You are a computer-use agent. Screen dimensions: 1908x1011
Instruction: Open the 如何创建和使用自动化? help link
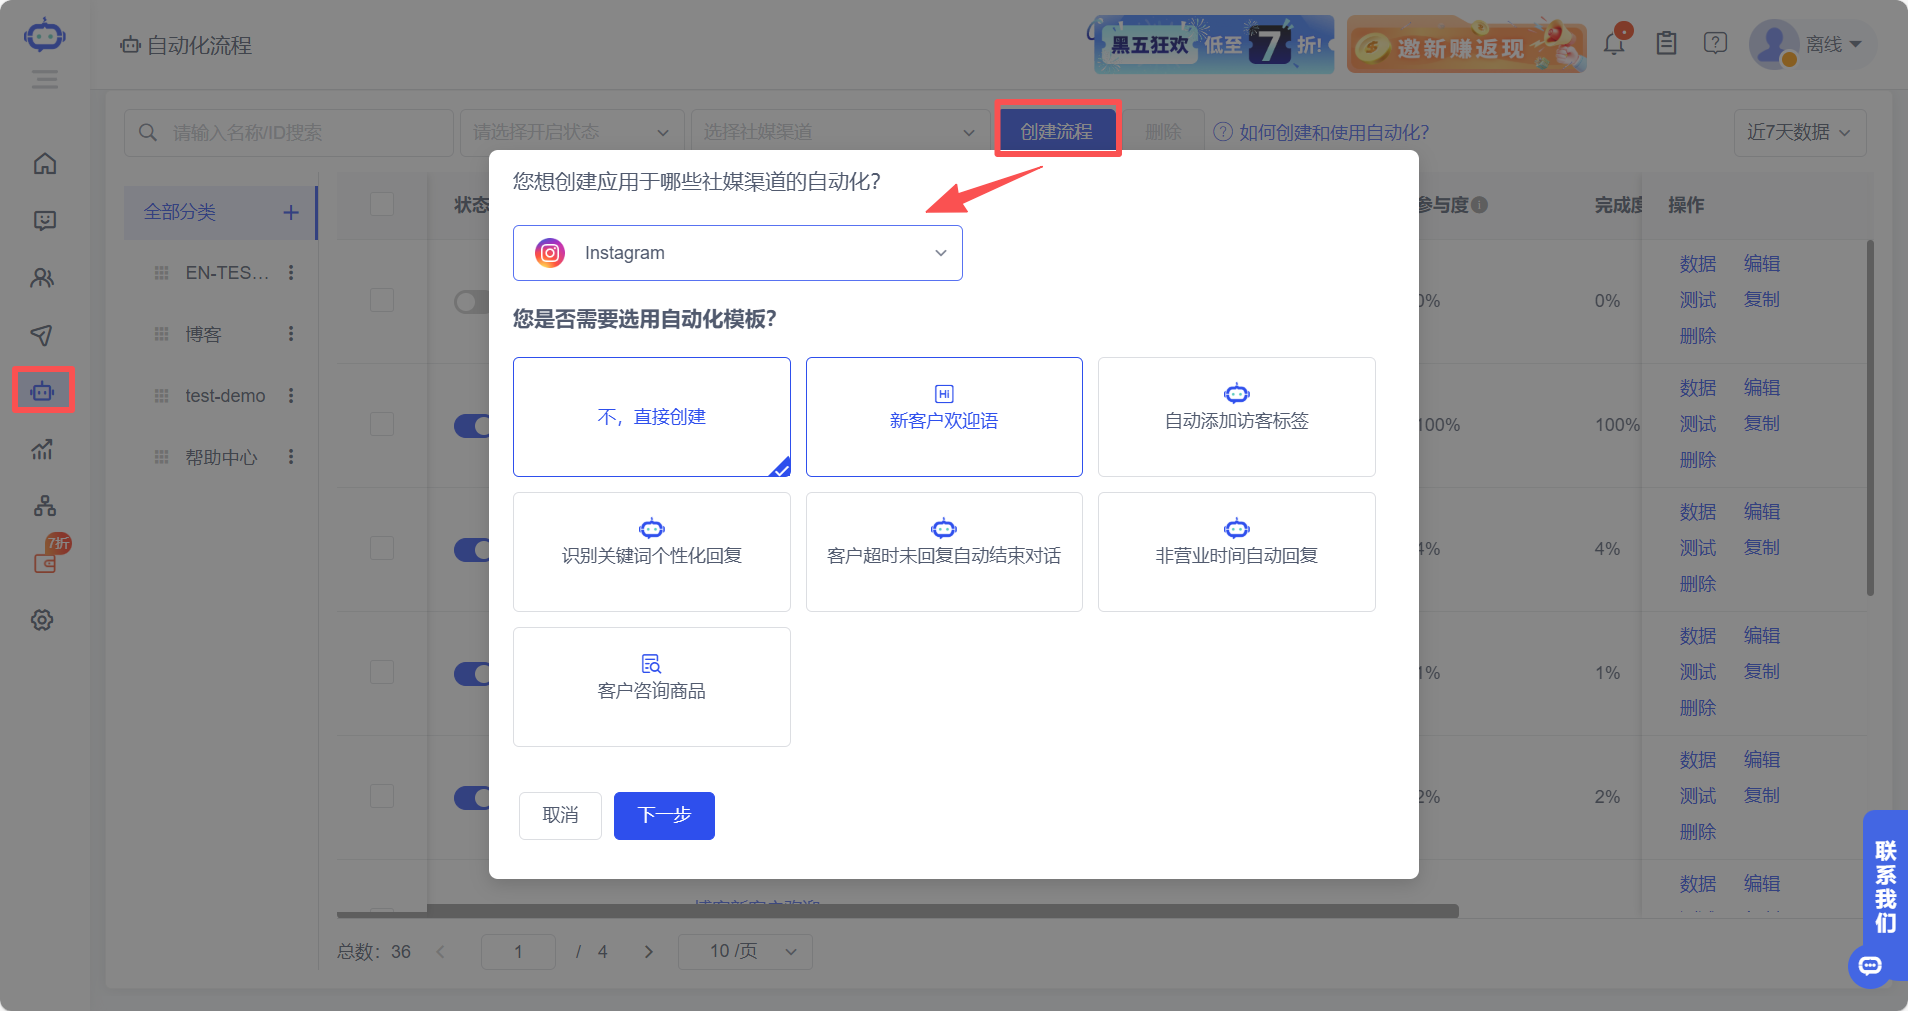1321,133
